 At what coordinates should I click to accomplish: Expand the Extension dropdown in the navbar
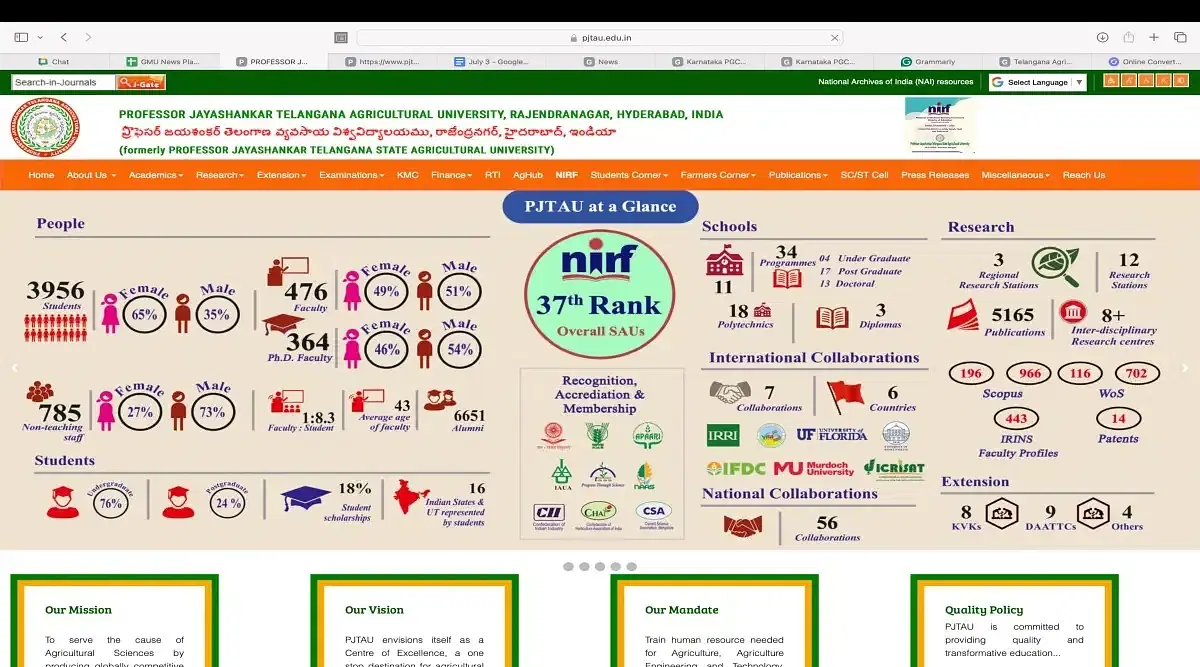pos(281,175)
